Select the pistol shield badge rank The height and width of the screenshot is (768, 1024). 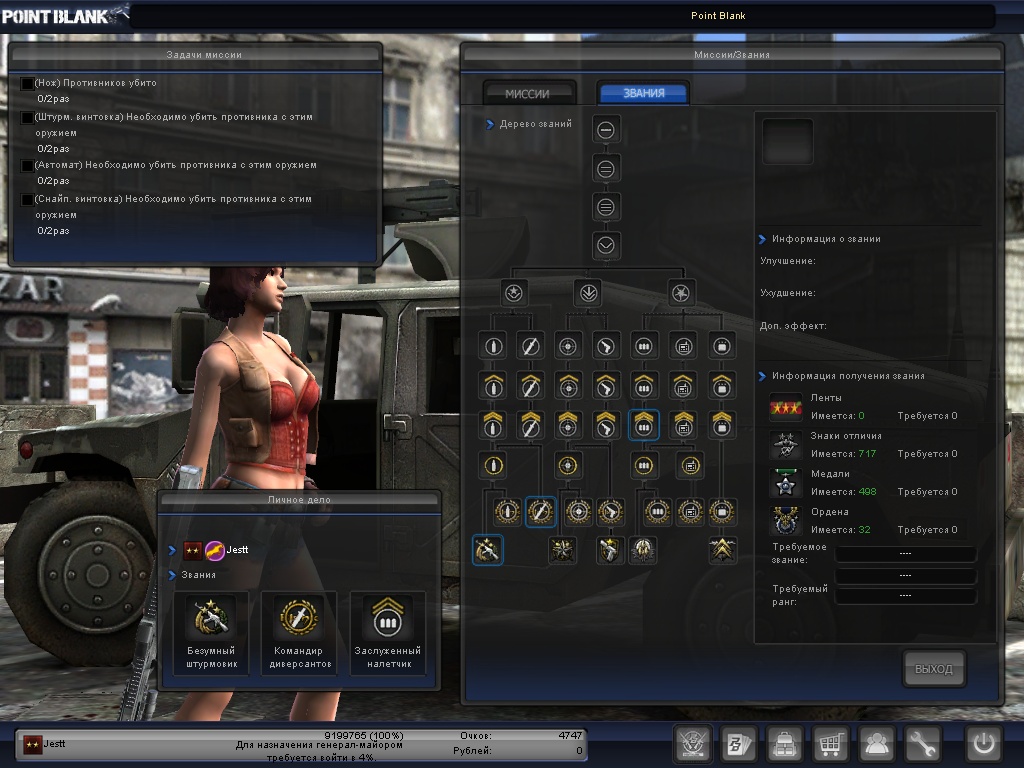click(609, 551)
